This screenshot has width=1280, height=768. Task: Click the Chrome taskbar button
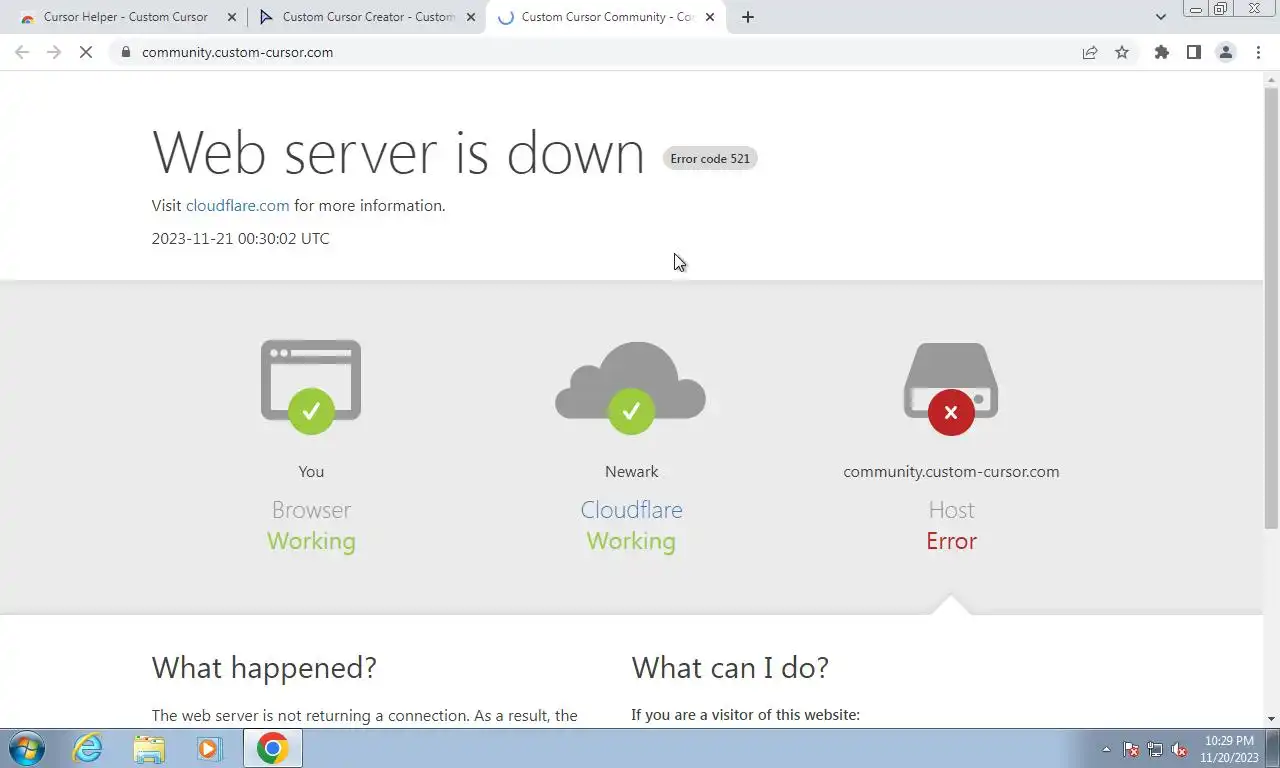tap(272, 748)
